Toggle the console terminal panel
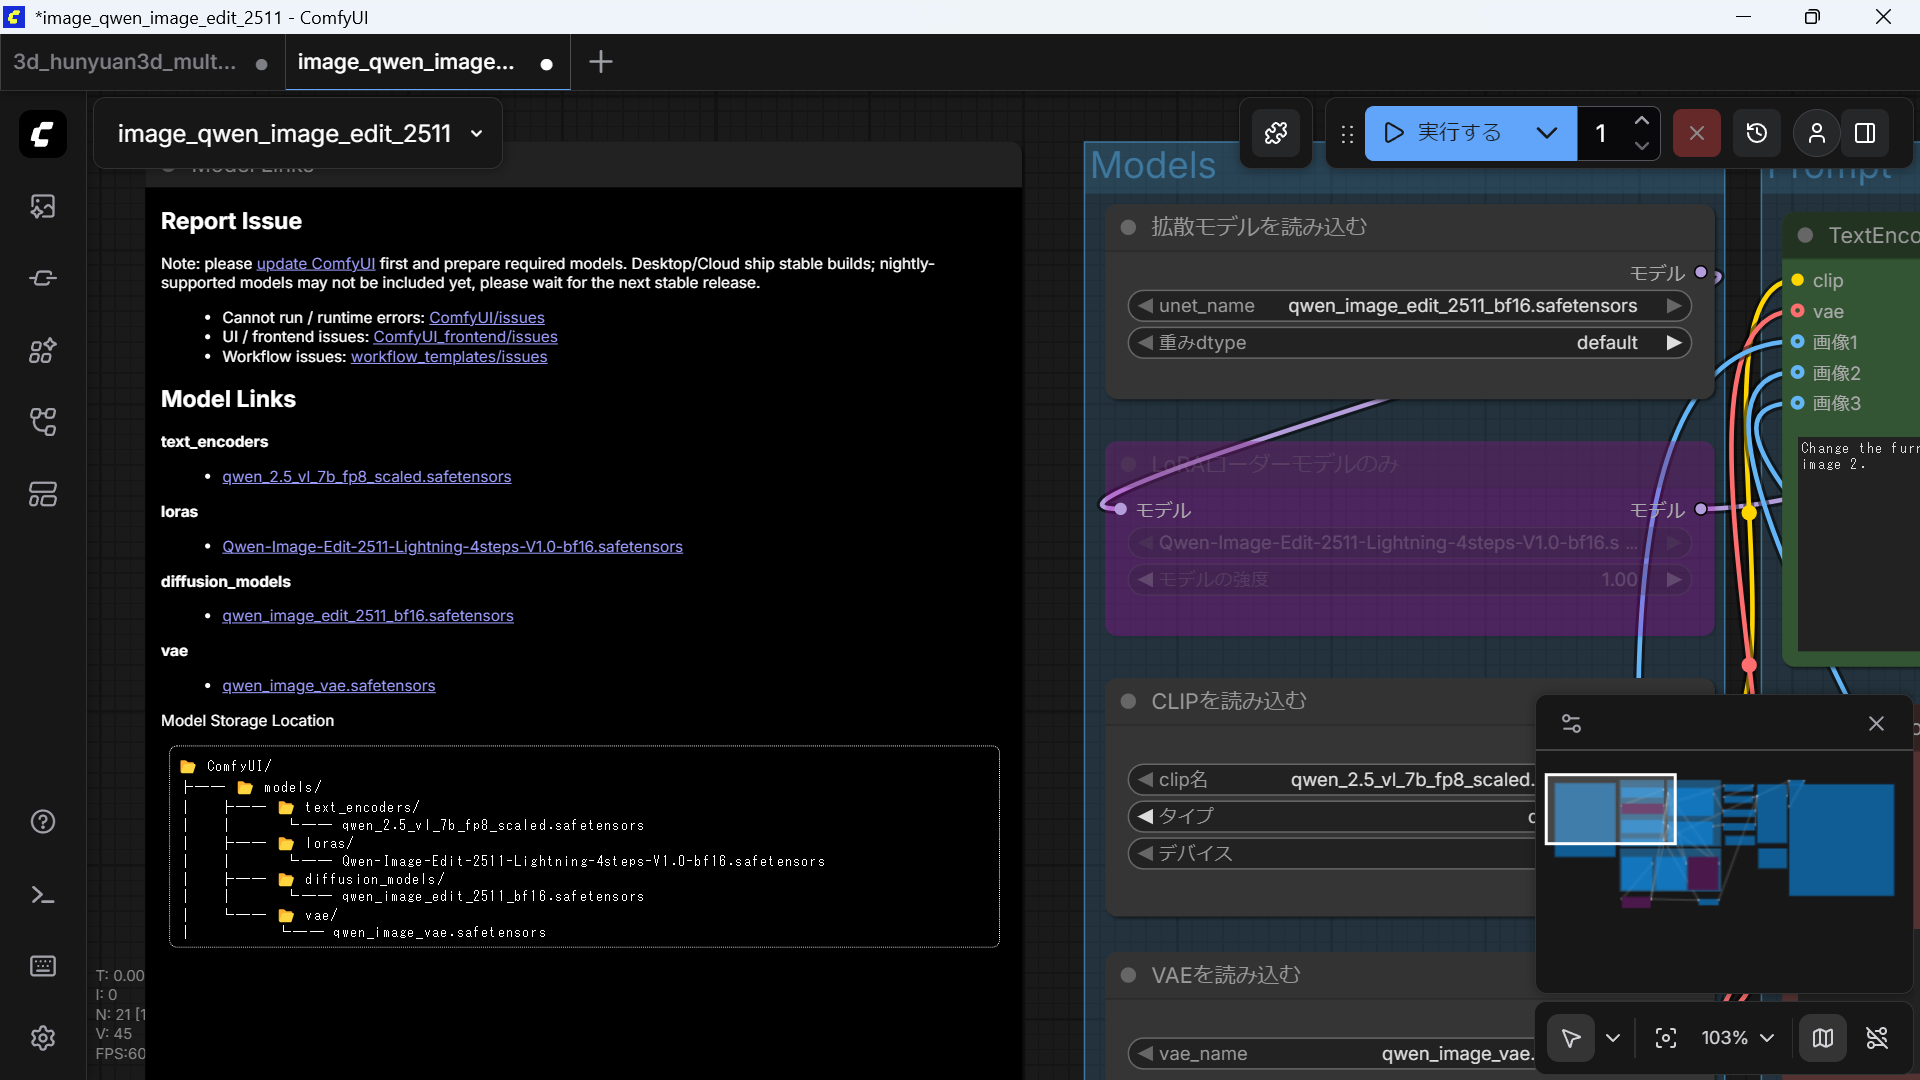 point(42,894)
